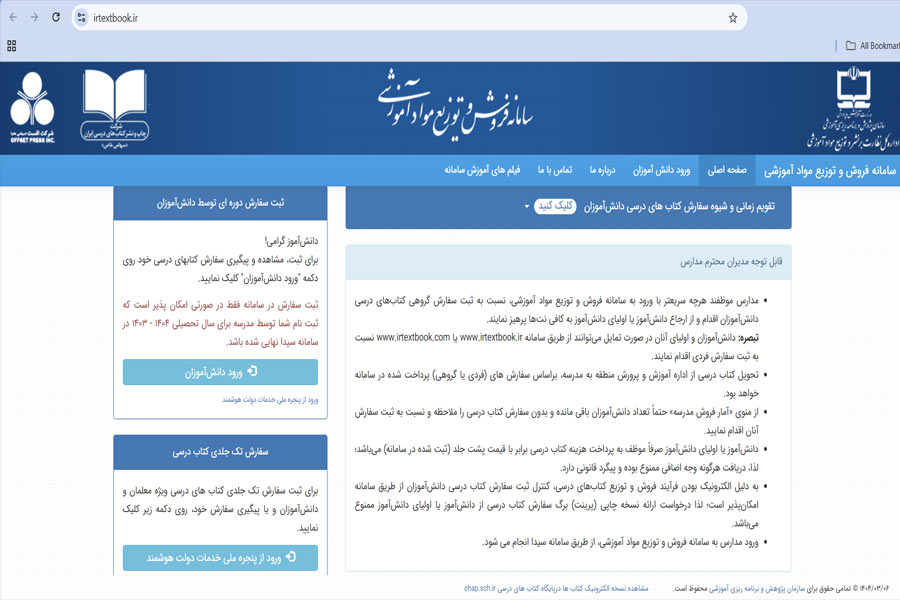Click the bullet starting "به دلیل الکترونیک بودن فرآیند"

[x=557, y=505]
